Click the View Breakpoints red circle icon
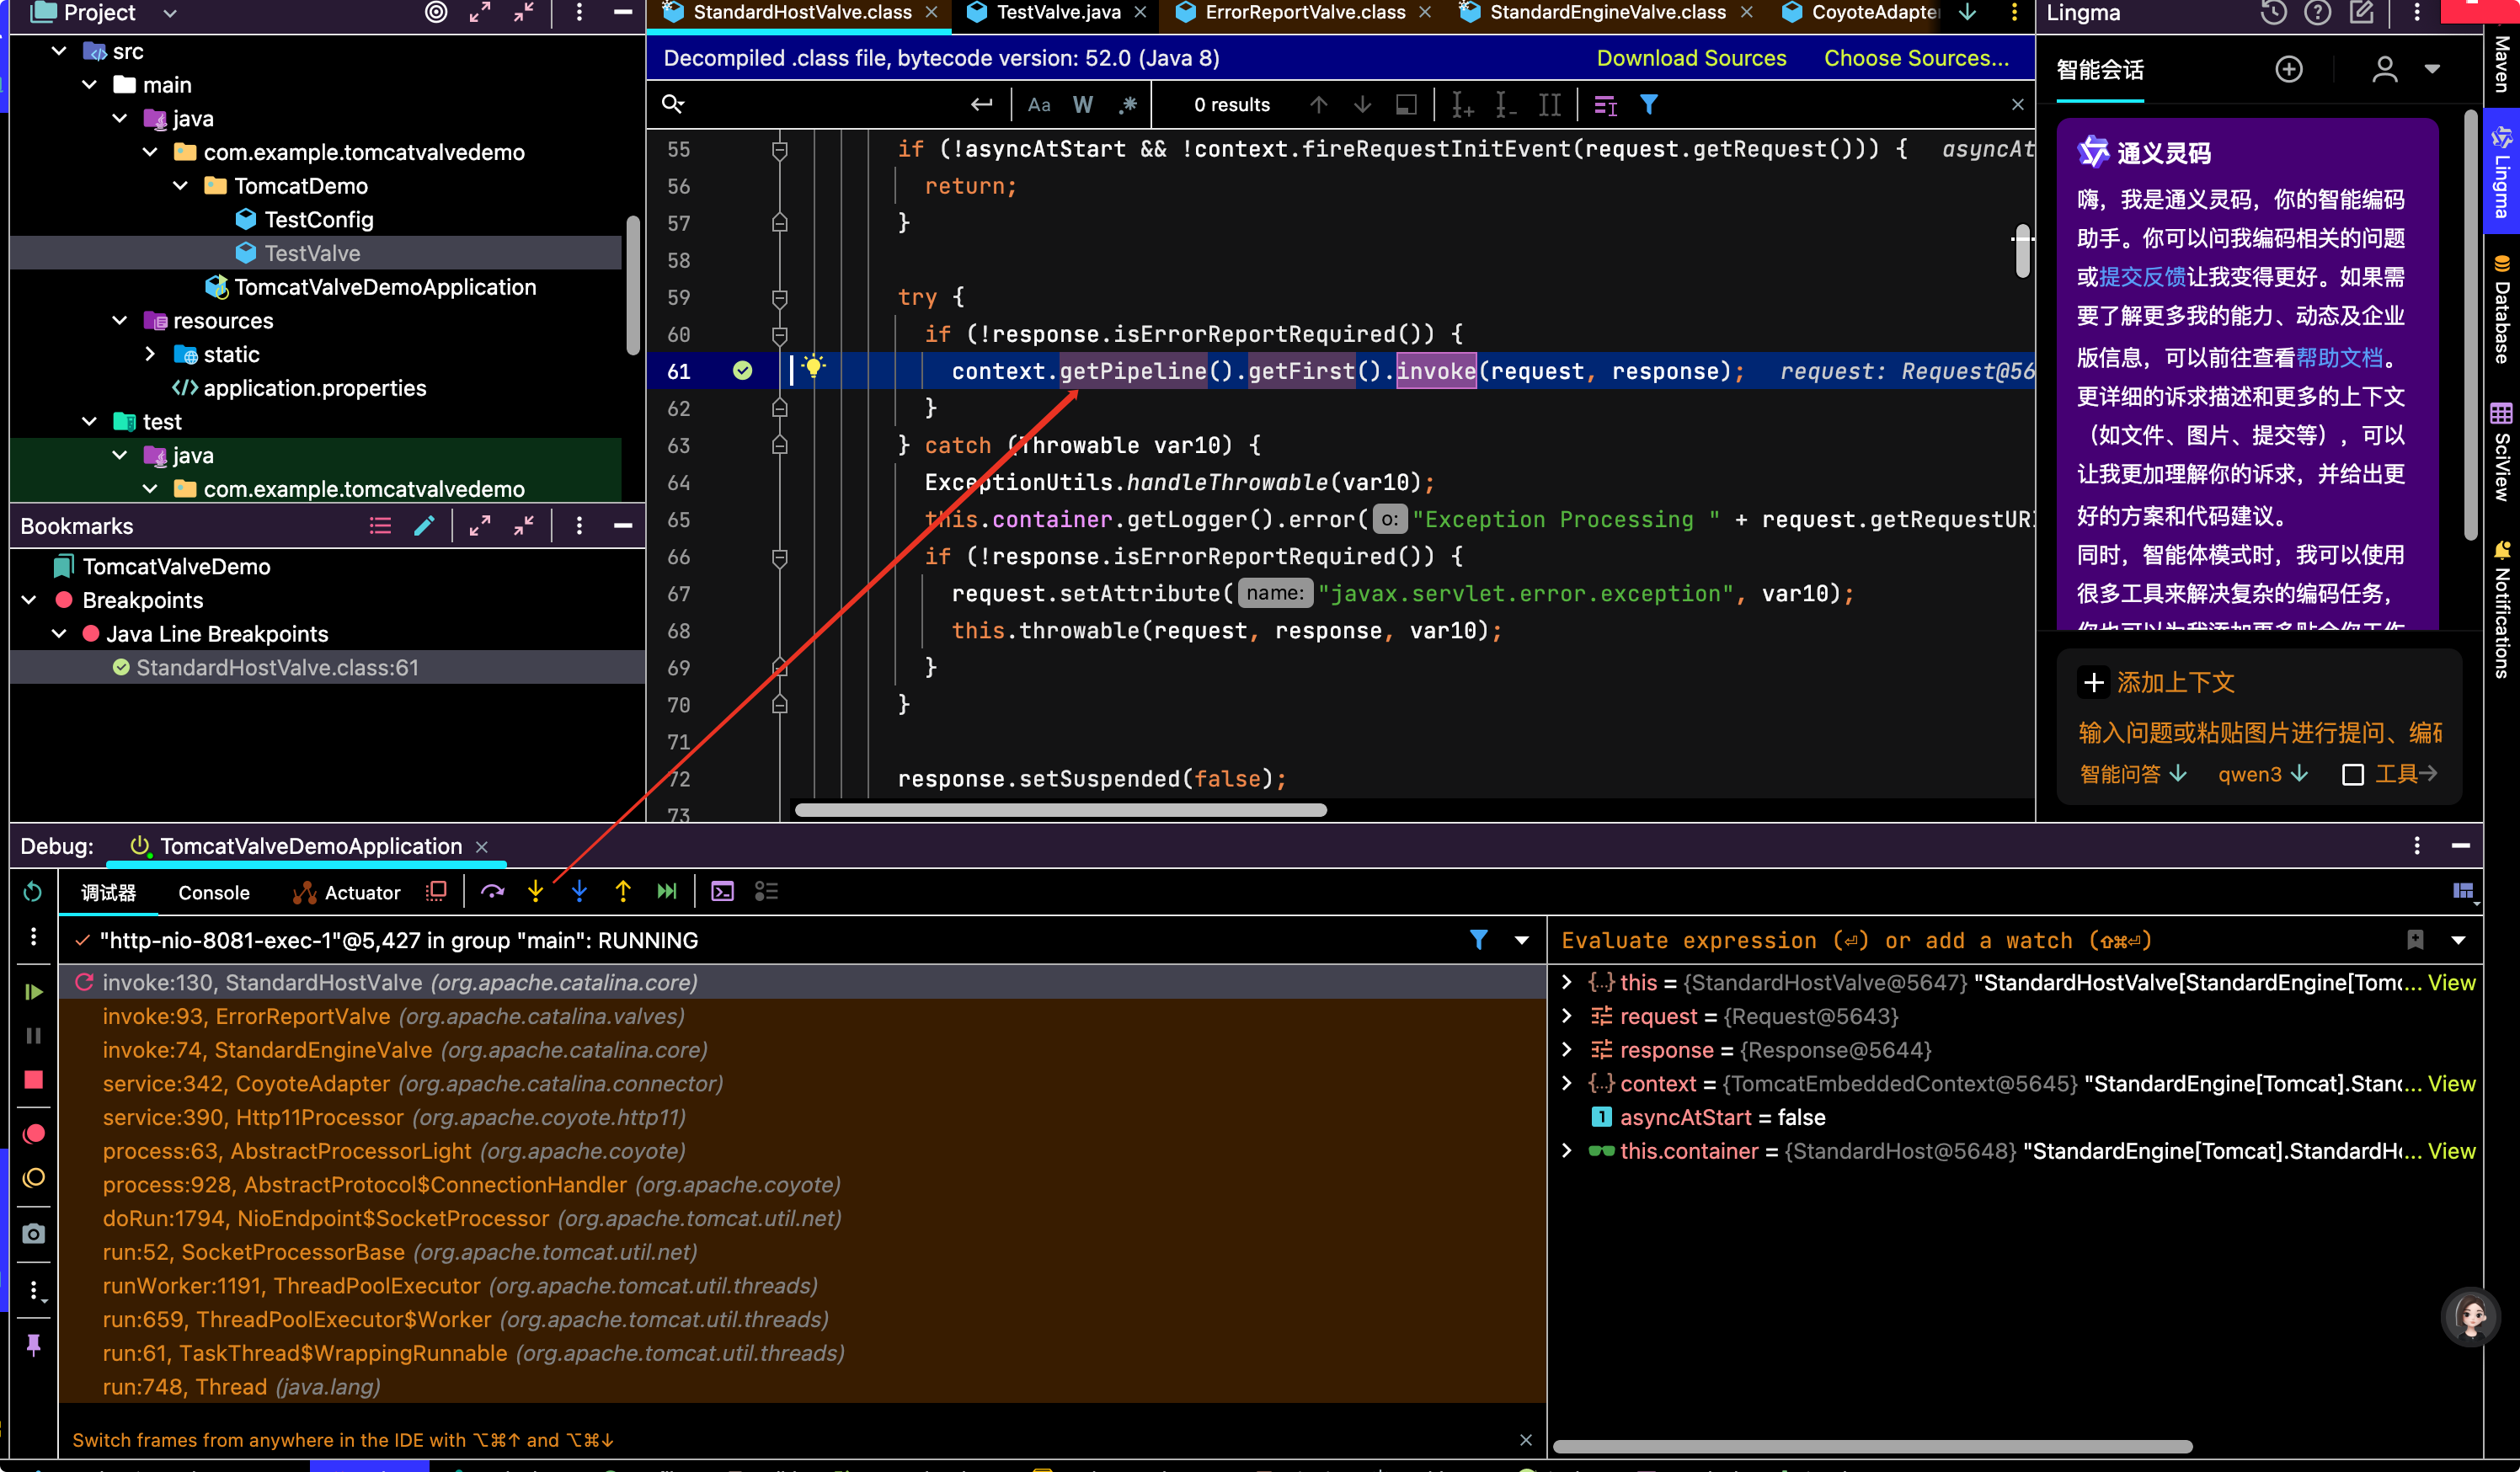This screenshot has width=2520, height=1472. [x=34, y=1134]
